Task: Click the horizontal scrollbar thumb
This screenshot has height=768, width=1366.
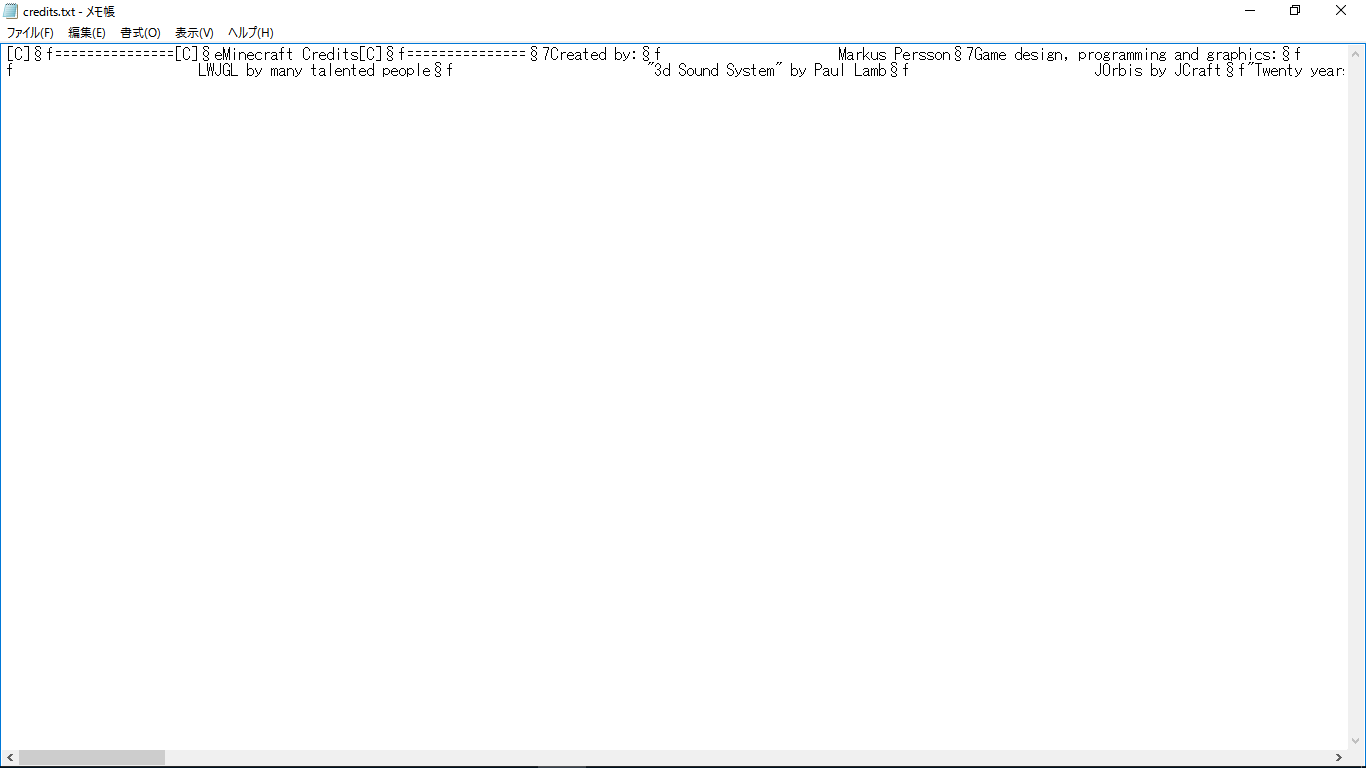Action: 92,758
